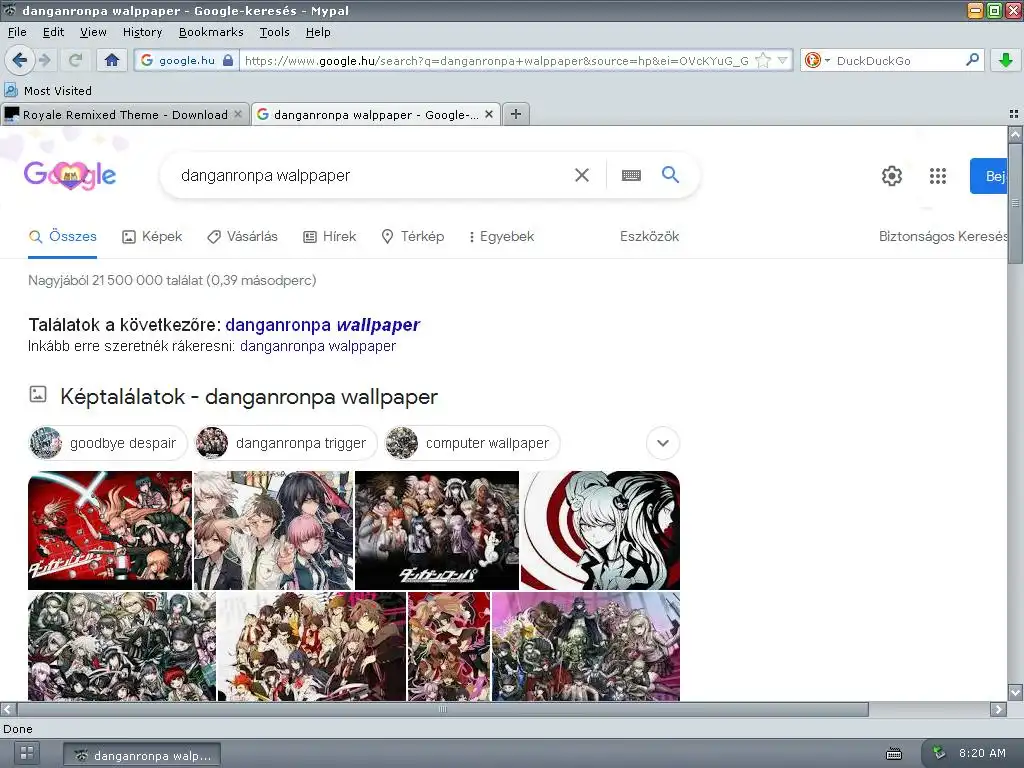Open the on-screen keyboard input tool
This screenshot has width=1024, height=768.
[x=631, y=175]
